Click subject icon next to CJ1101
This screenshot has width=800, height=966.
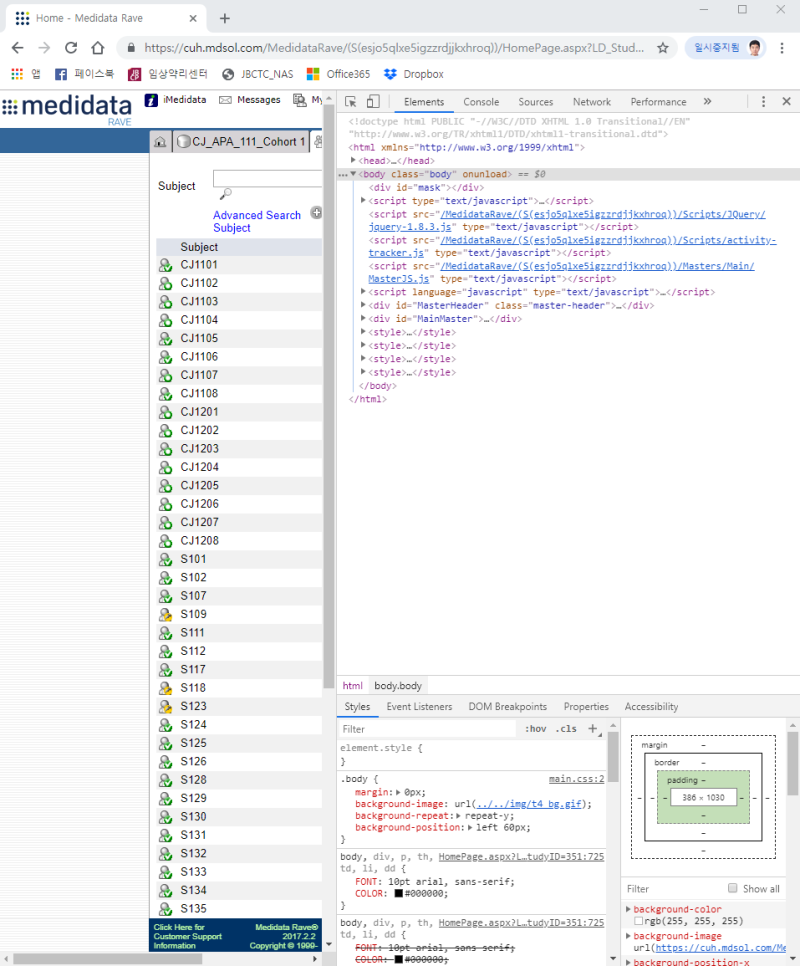point(165,265)
